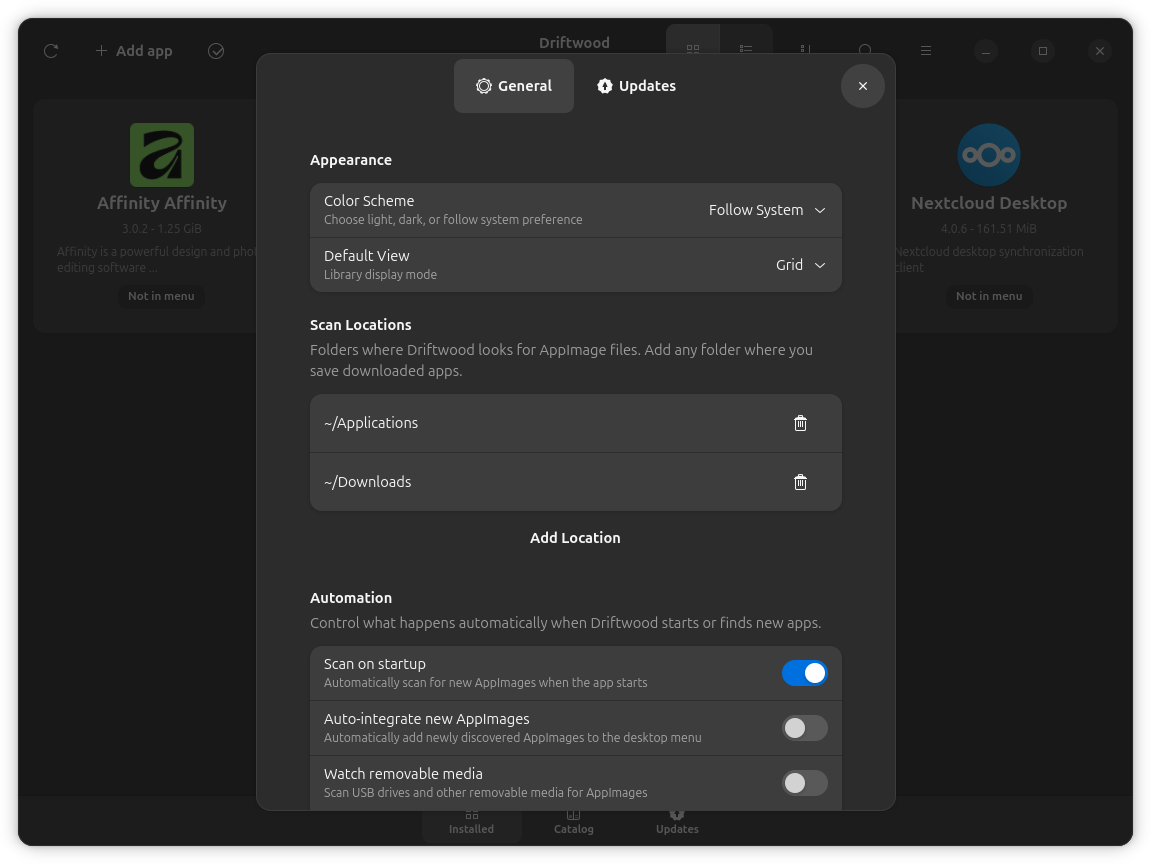Viewport: 1151px width, 864px height.
Task: Click the Affinity green app icon
Action: point(161,155)
